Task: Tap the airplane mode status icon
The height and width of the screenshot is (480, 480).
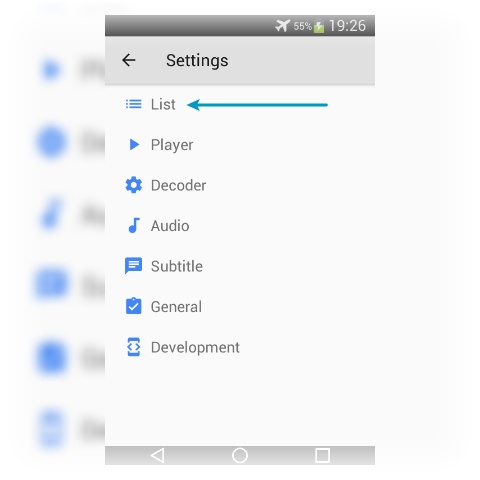Action: (x=283, y=26)
